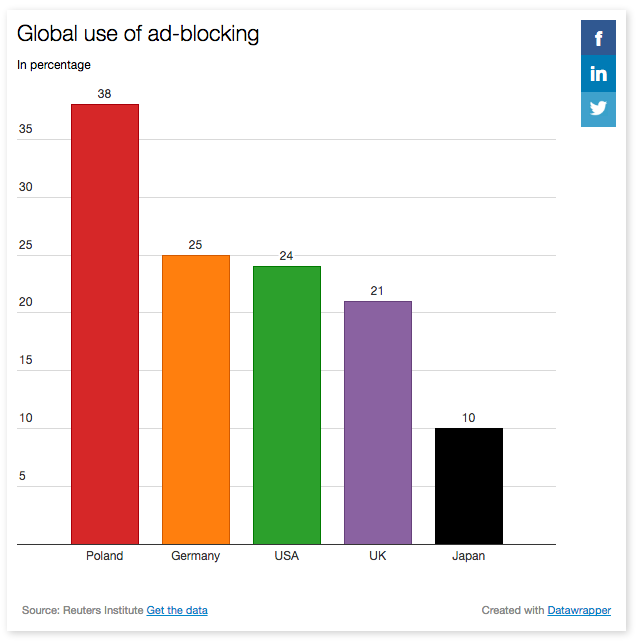This screenshot has height=642, width=638.
Task: Select the orange Germany bar
Action: point(196,399)
